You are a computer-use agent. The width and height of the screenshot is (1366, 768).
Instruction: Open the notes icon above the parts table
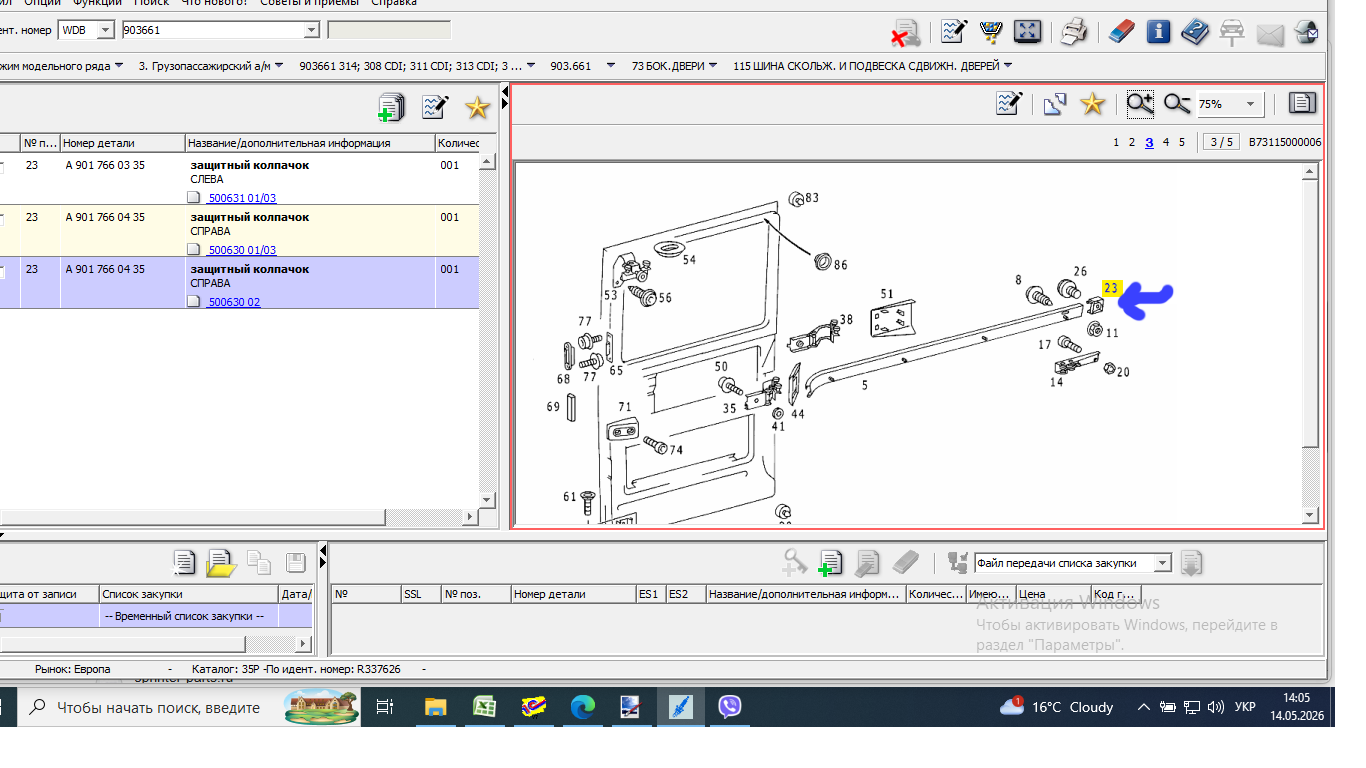coord(435,107)
